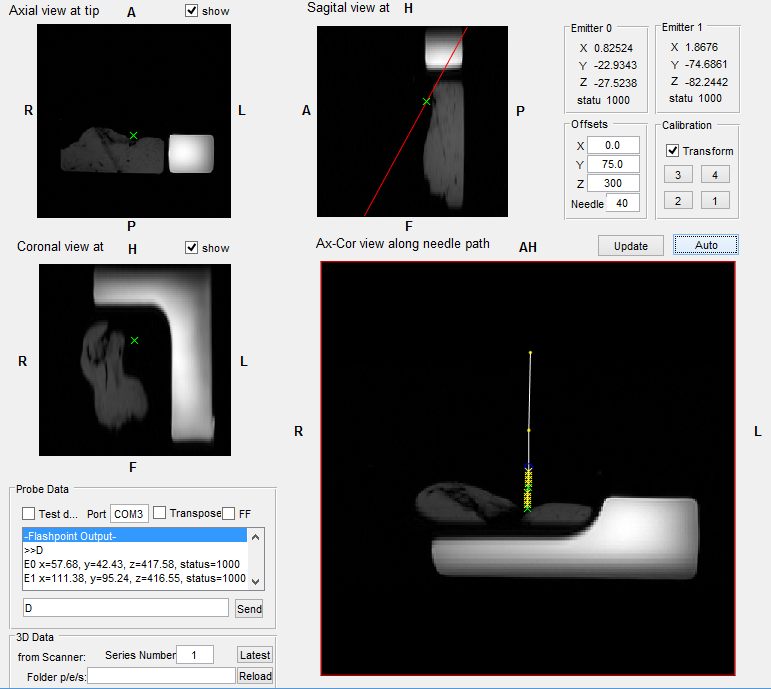Viewport: 771px width, 689px height.
Task: Click calibration point 3 button
Action: tap(678, 175)
